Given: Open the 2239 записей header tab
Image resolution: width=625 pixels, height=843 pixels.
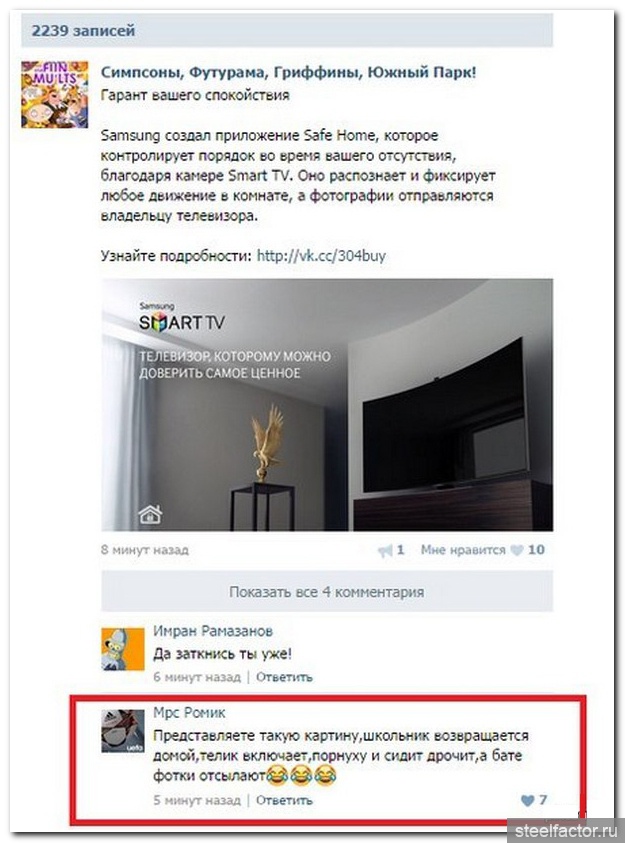Looking at the screenshot, I should click(x=83, y=31).
